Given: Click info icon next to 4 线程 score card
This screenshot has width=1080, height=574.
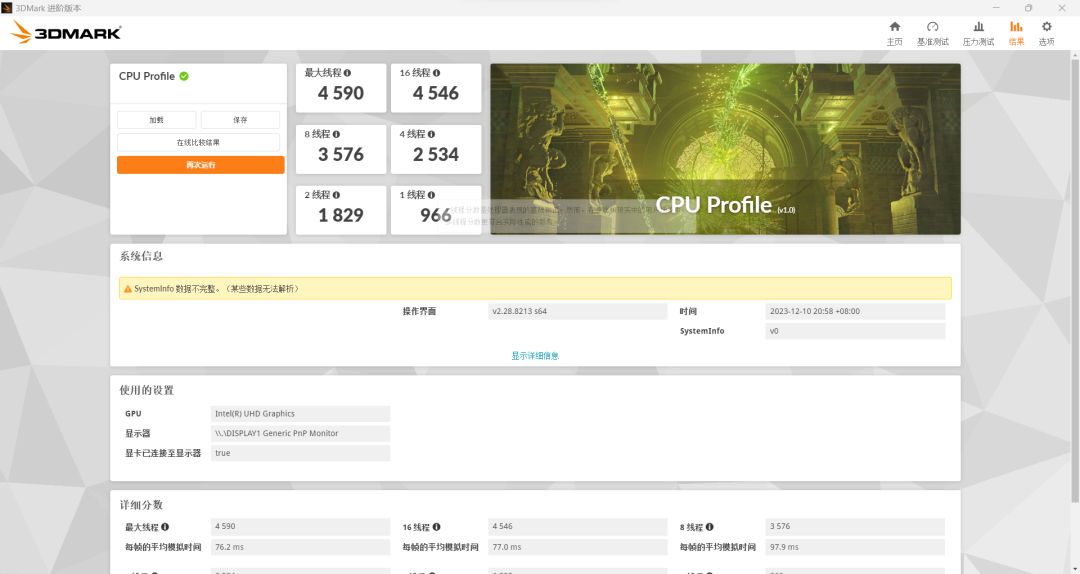Looking at the screenshot, I should 431,134.
